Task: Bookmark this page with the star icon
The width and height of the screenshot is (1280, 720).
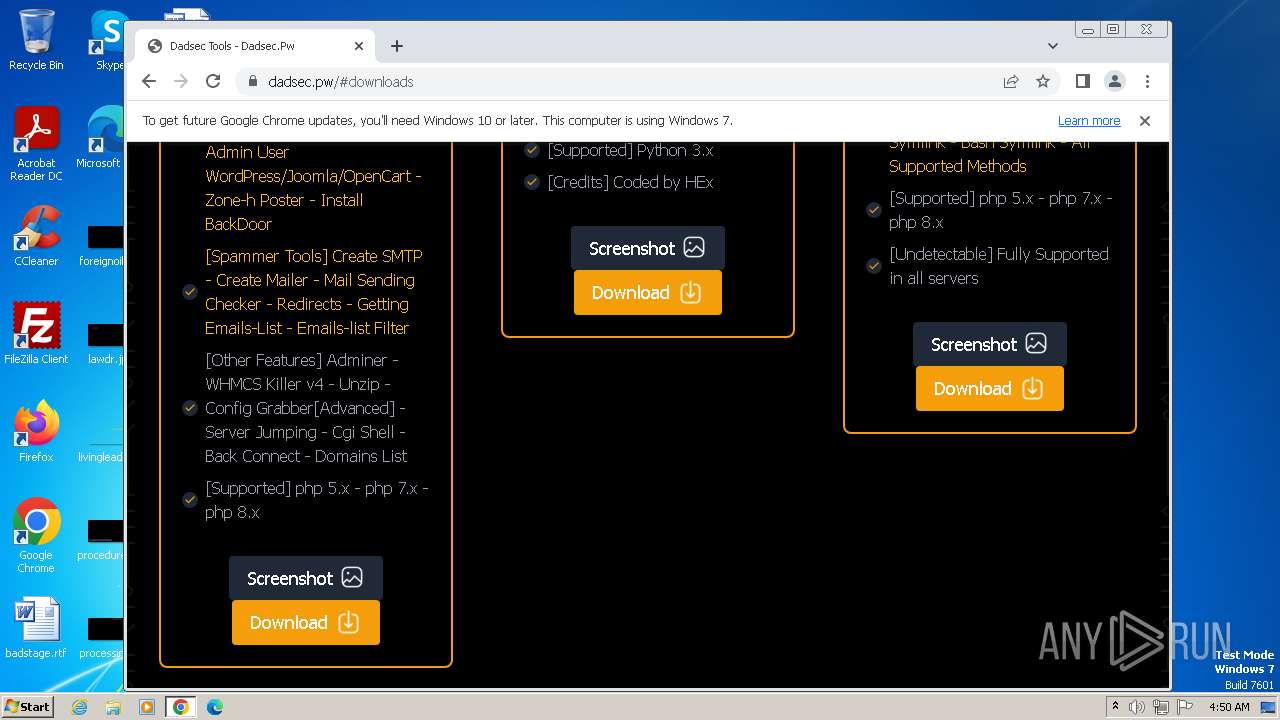Action: pos(1043,81)
